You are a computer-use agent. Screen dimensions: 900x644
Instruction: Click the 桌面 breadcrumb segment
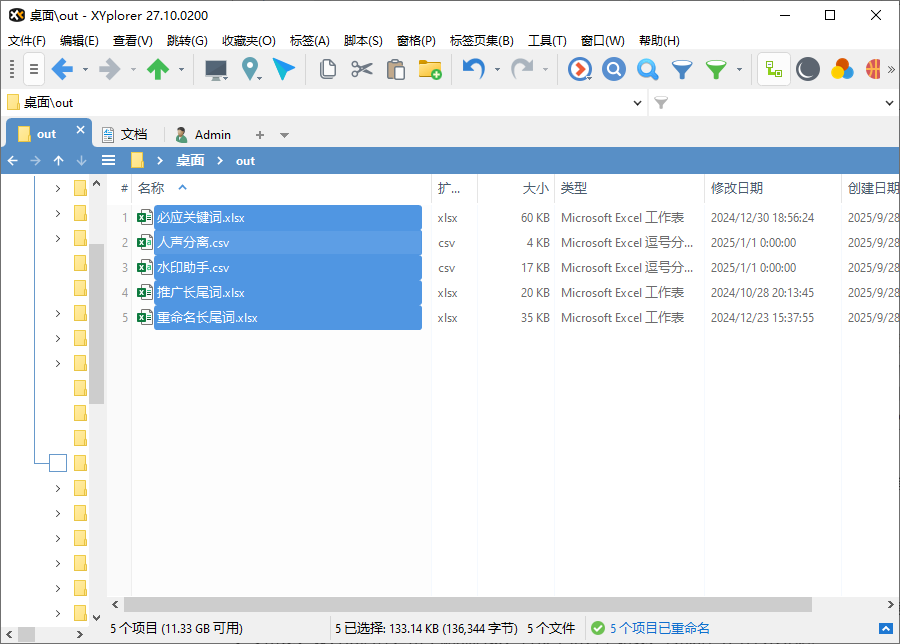190,160
